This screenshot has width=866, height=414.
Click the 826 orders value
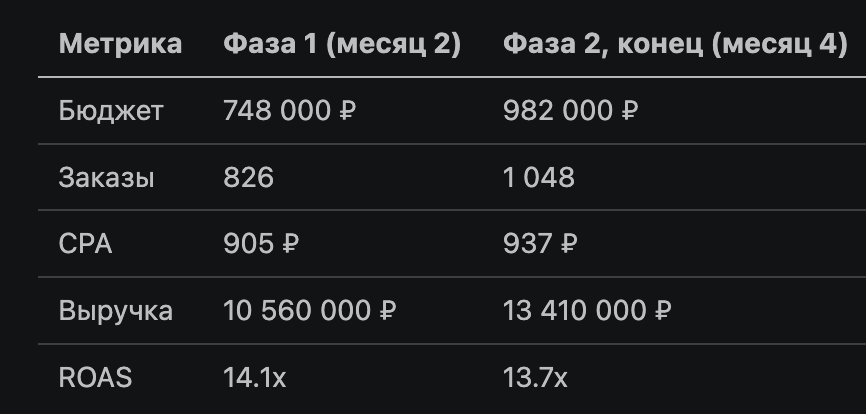click(x=248, y=178)
